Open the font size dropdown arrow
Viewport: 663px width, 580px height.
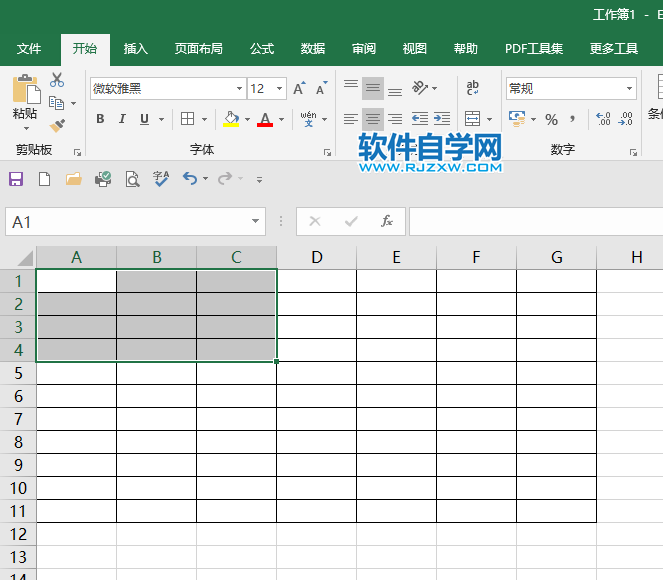click(279, 88)
